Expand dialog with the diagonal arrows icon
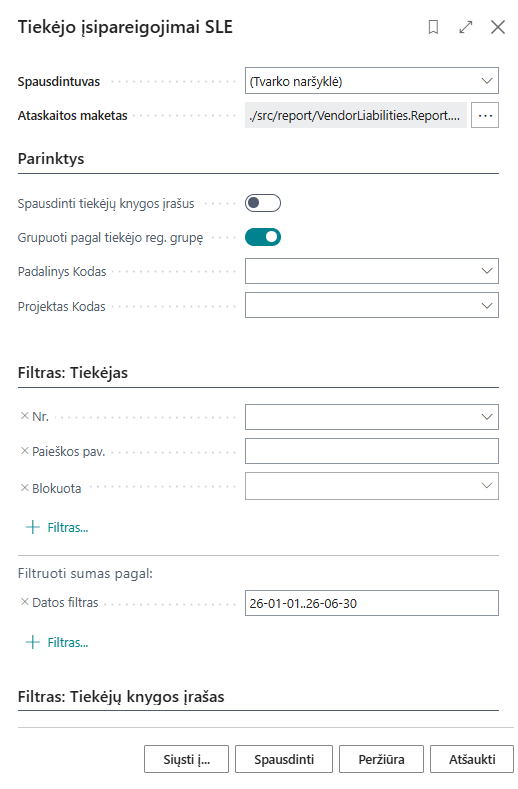 click(466, 27)
